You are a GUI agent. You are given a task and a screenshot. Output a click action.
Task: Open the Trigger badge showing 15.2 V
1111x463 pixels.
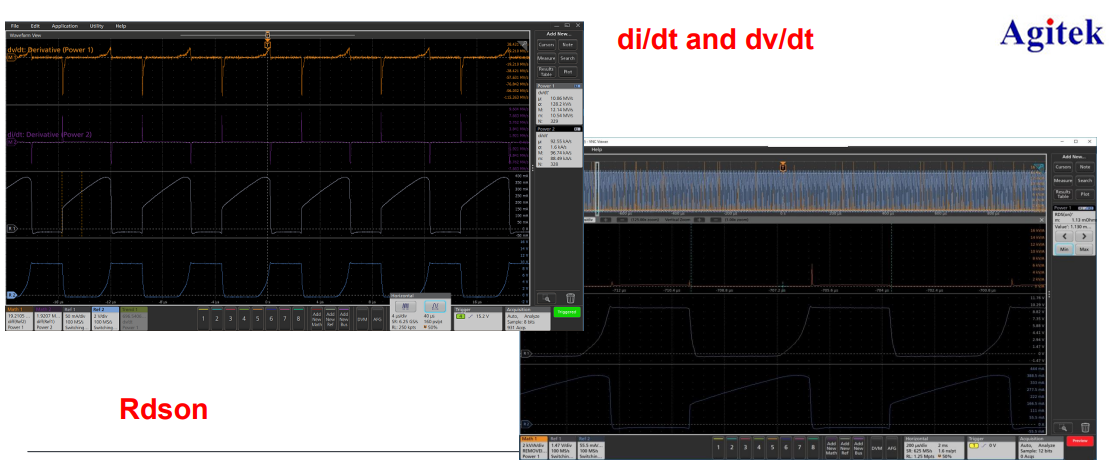pos(478,318)
